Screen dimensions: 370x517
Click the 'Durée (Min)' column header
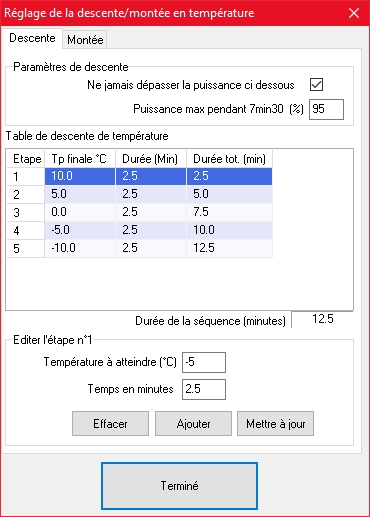(151, 159)
